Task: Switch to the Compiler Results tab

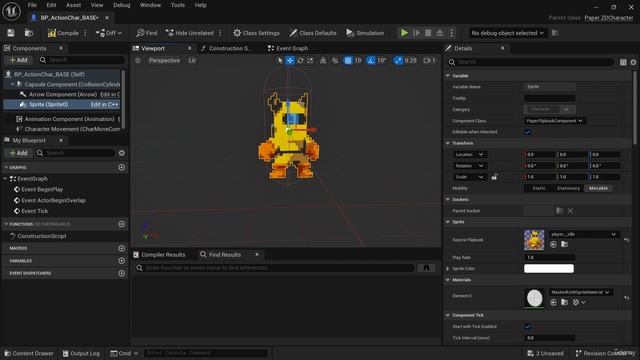Action: 160,255
